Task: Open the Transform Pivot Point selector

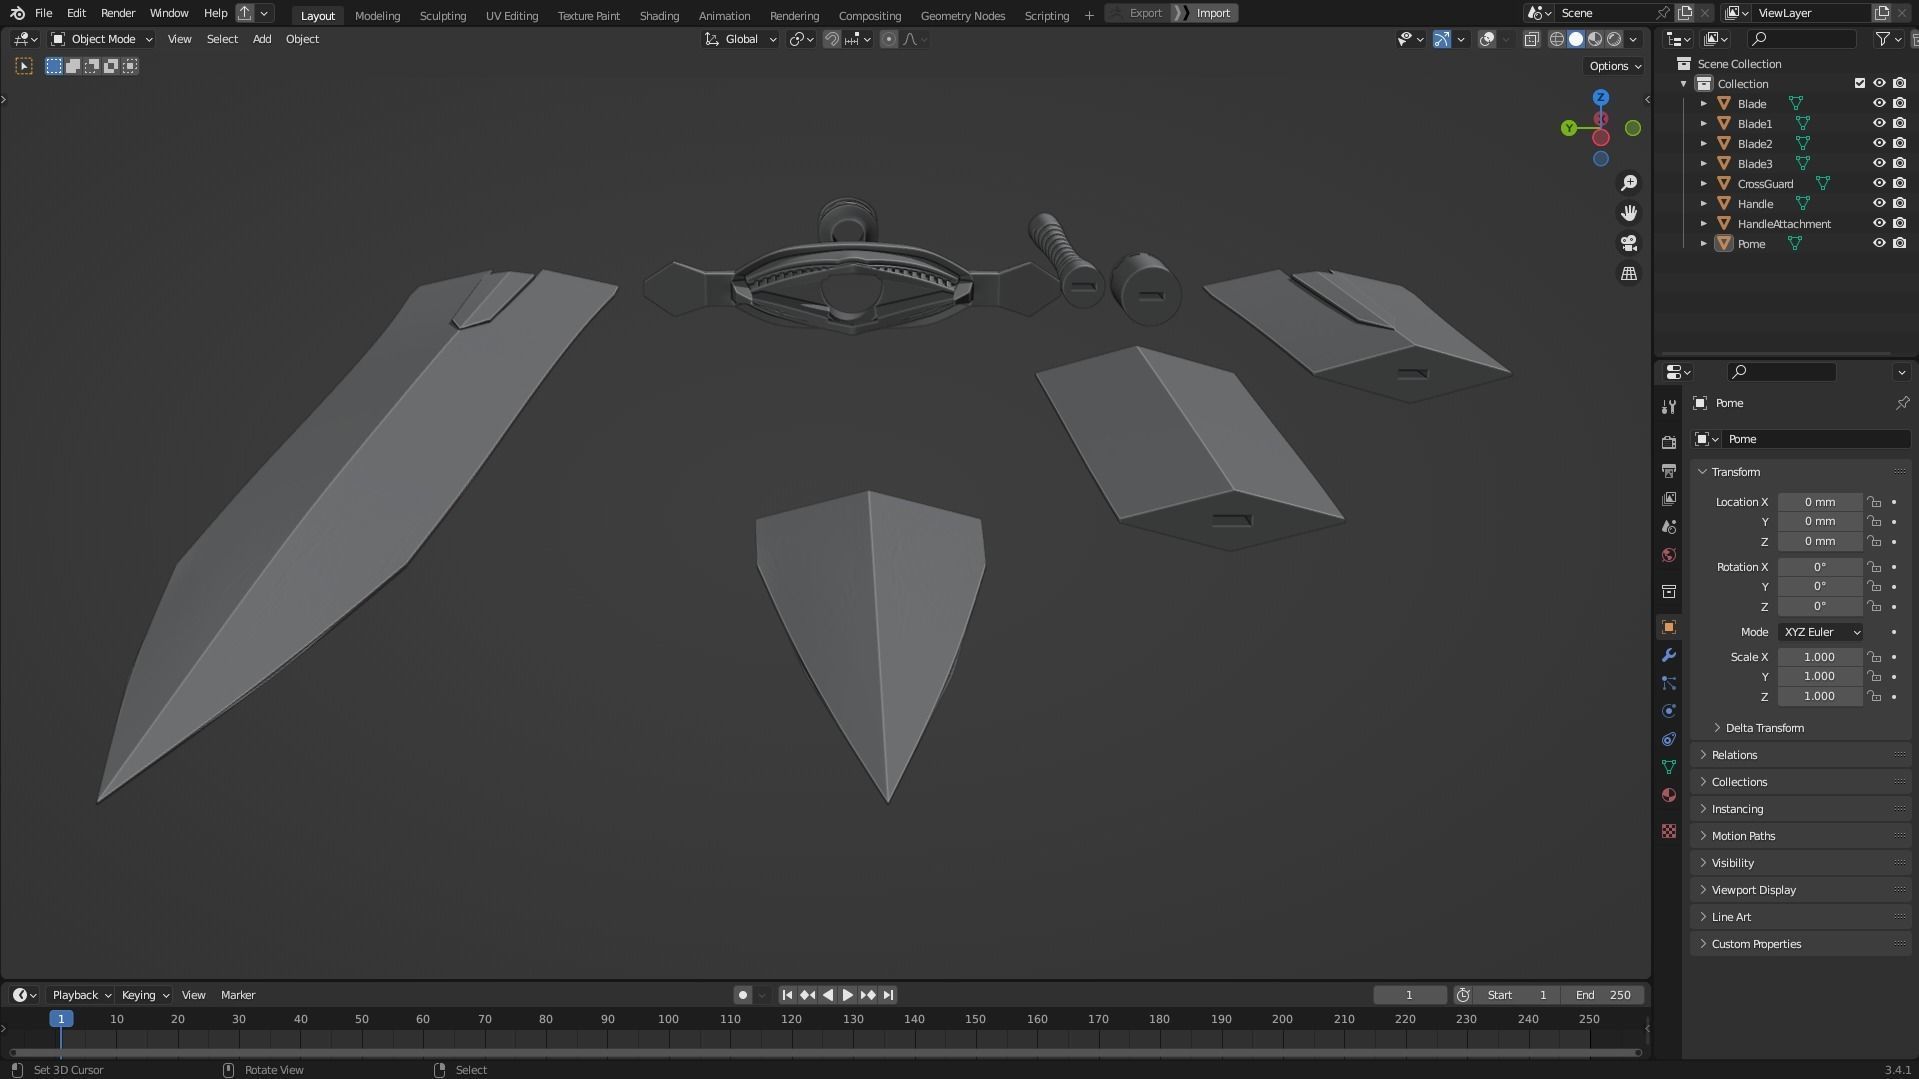Action: point(802,39)
